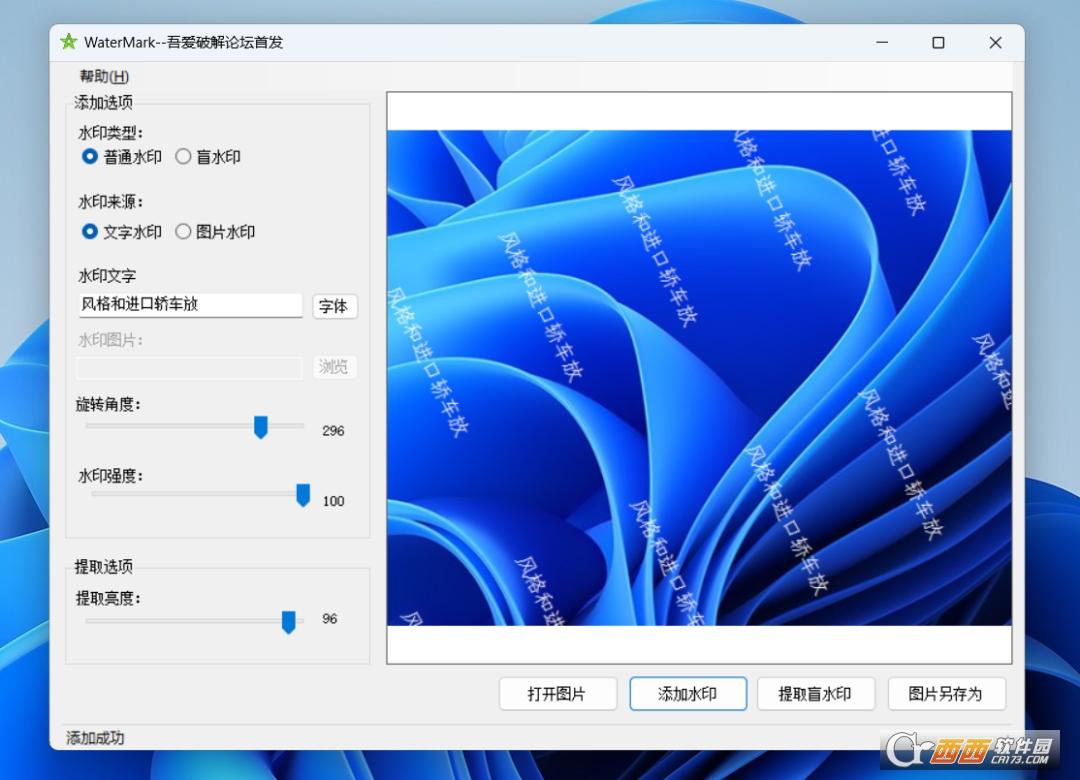The image size is (1080, 780).
Task: Close the WaterMark window
Action: click(995, 43)
